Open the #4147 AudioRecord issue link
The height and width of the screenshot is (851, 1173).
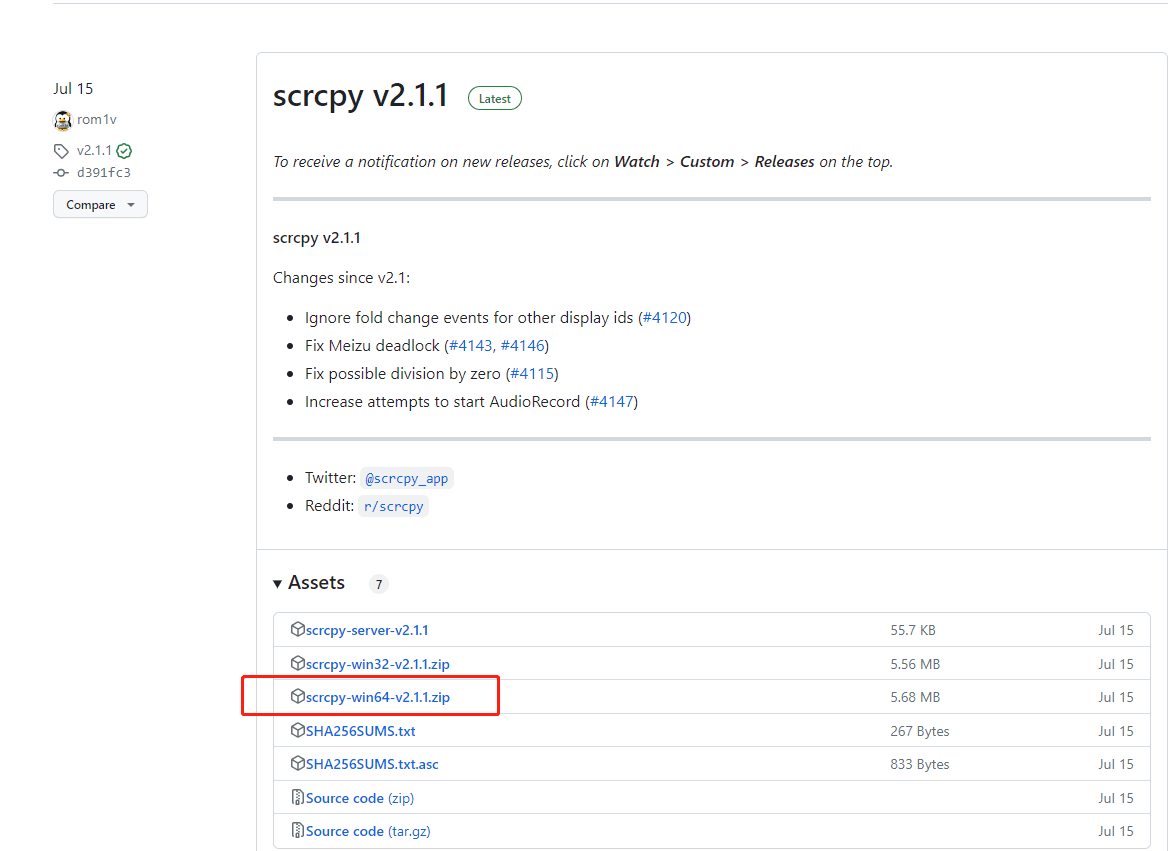click(x=611, y=402)
